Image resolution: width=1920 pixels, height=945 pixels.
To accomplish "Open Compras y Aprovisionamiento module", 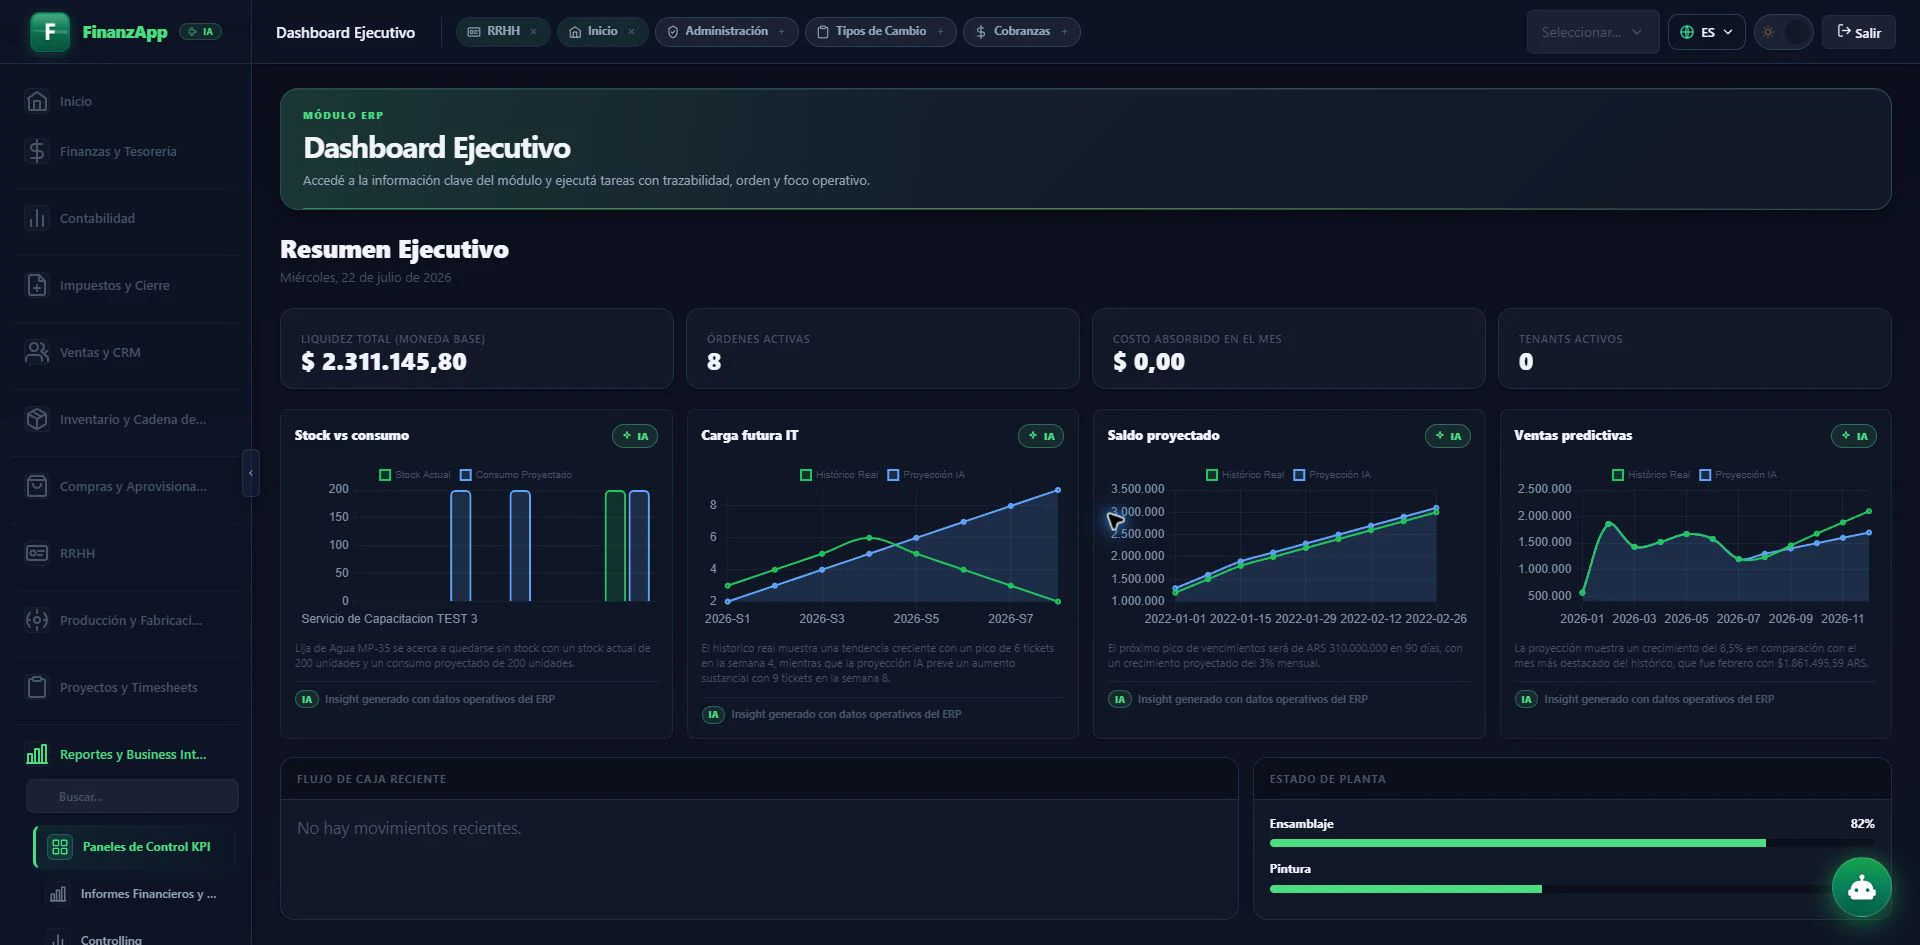I will [x=125, y=486].
